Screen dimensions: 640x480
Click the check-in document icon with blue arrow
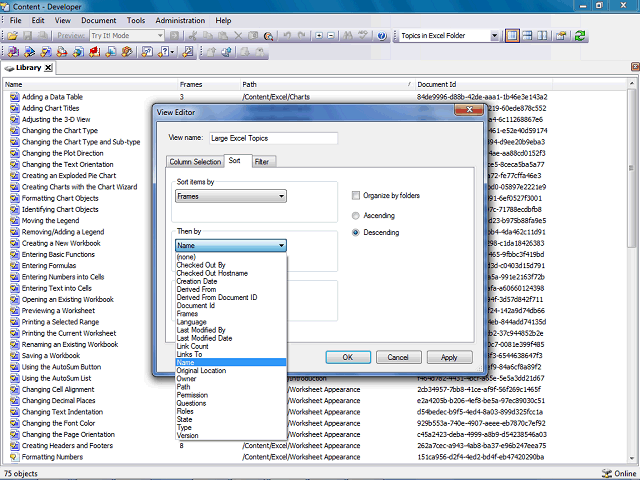227,52
